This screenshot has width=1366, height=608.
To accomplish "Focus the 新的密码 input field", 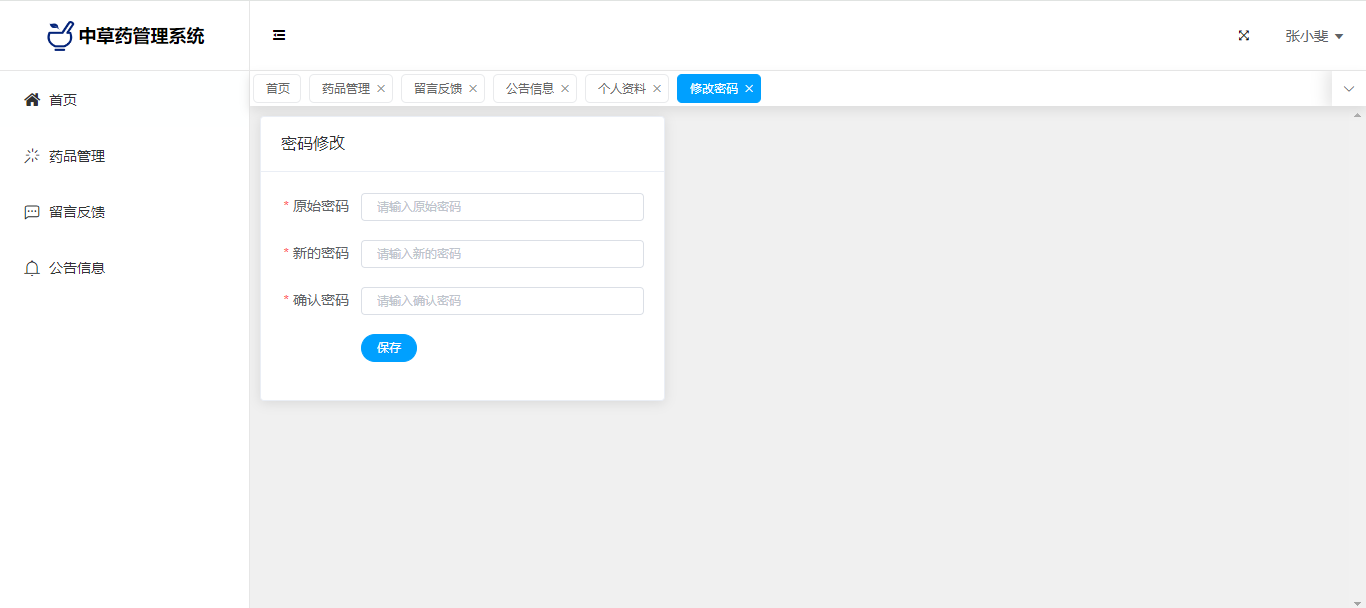I will [x=502, y=254].
